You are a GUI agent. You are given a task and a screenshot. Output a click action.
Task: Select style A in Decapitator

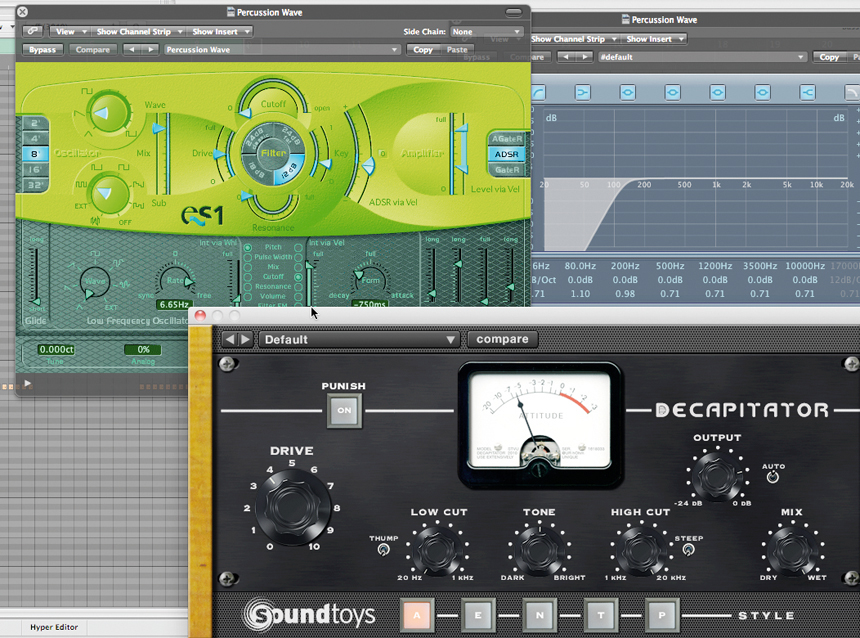(x=417, y=616)
